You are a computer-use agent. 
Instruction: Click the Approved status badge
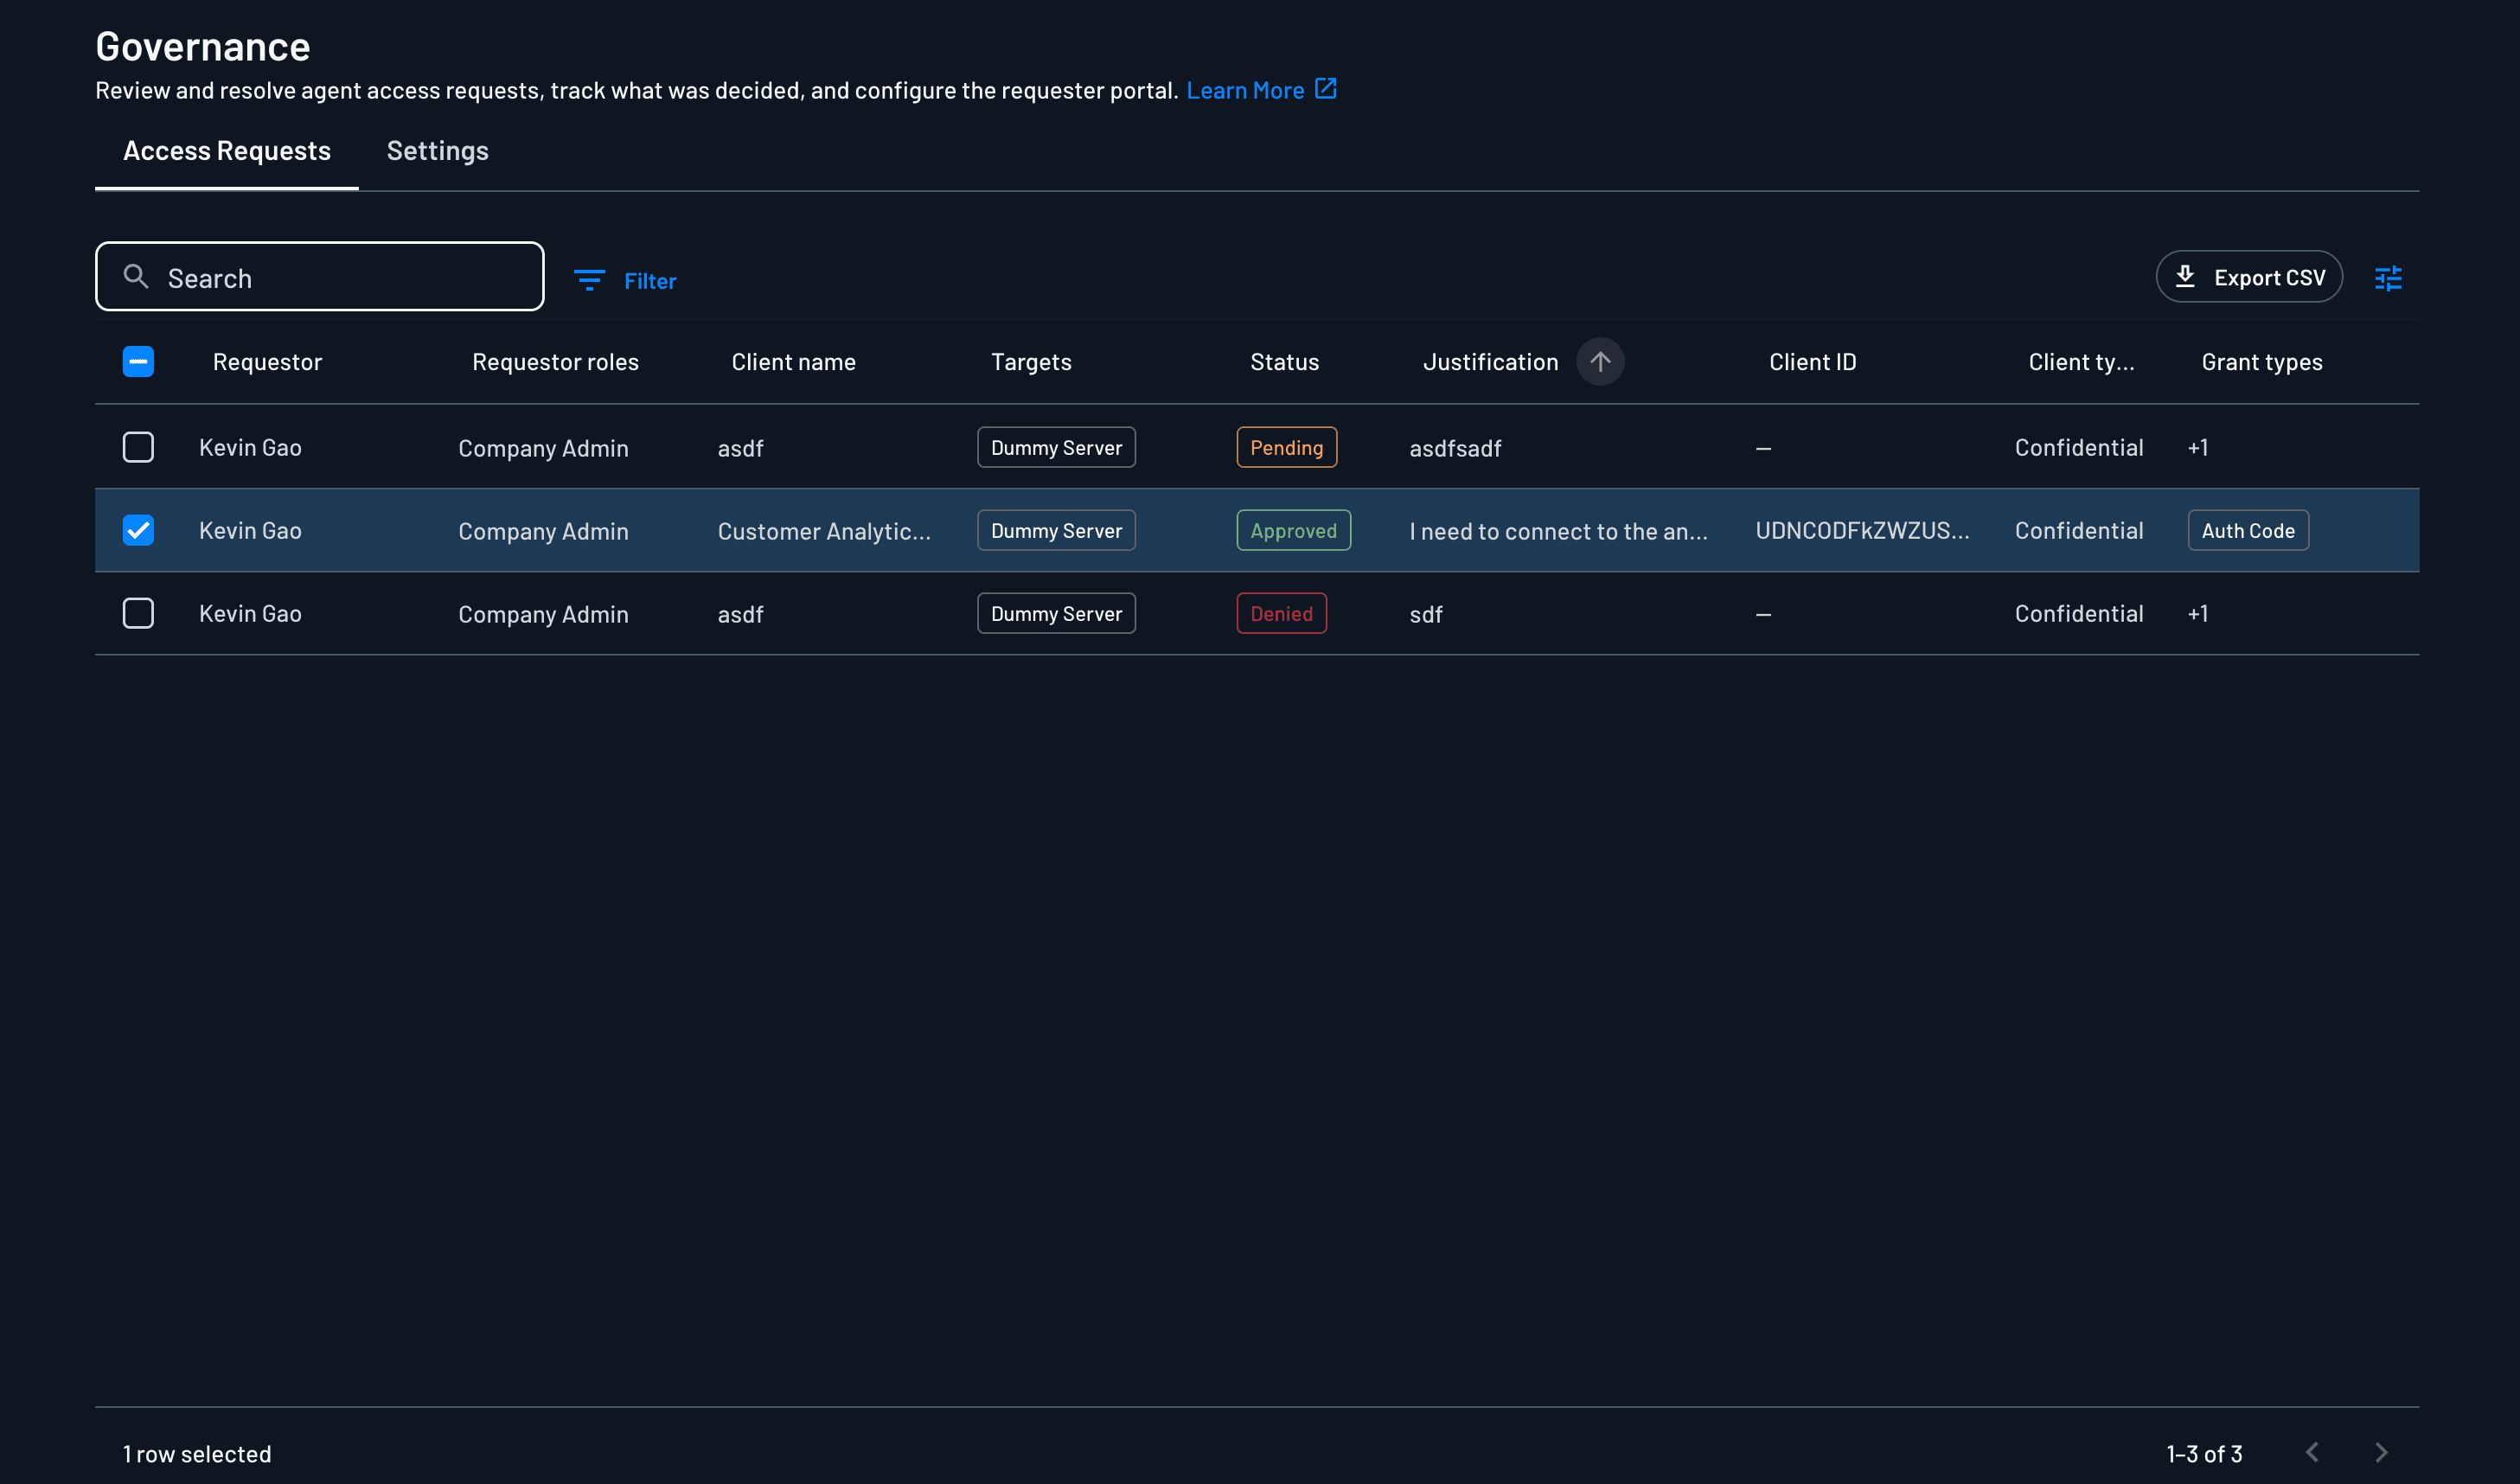[1293, 530]
